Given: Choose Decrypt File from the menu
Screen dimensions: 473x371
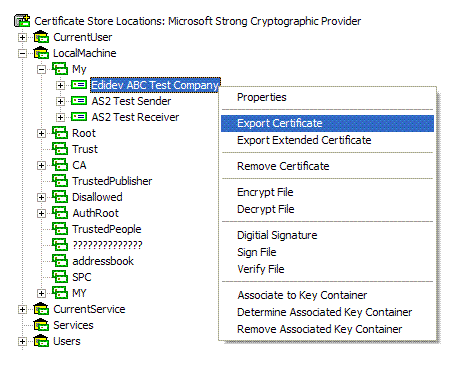Looking at the screenshot, I should (327, 209).
